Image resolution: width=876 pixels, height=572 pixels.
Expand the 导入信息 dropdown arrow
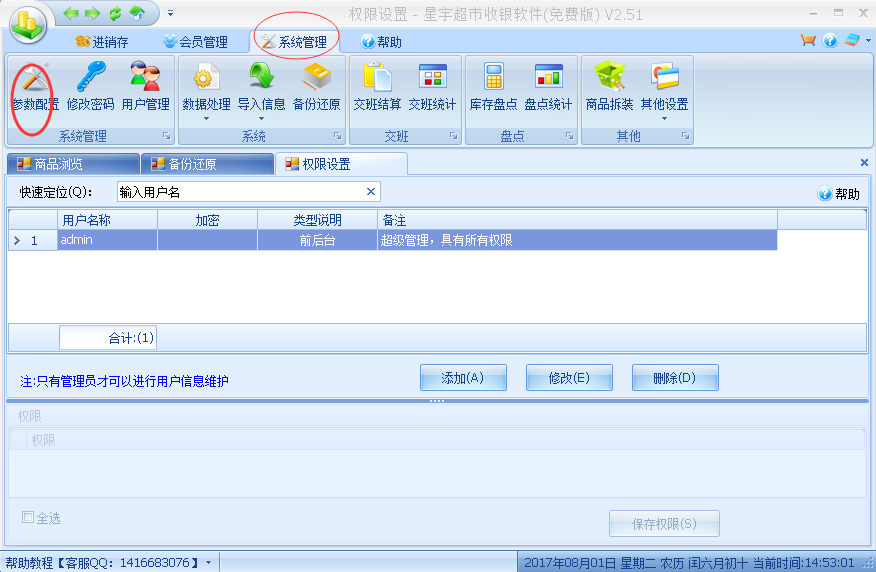pos(261,118)
